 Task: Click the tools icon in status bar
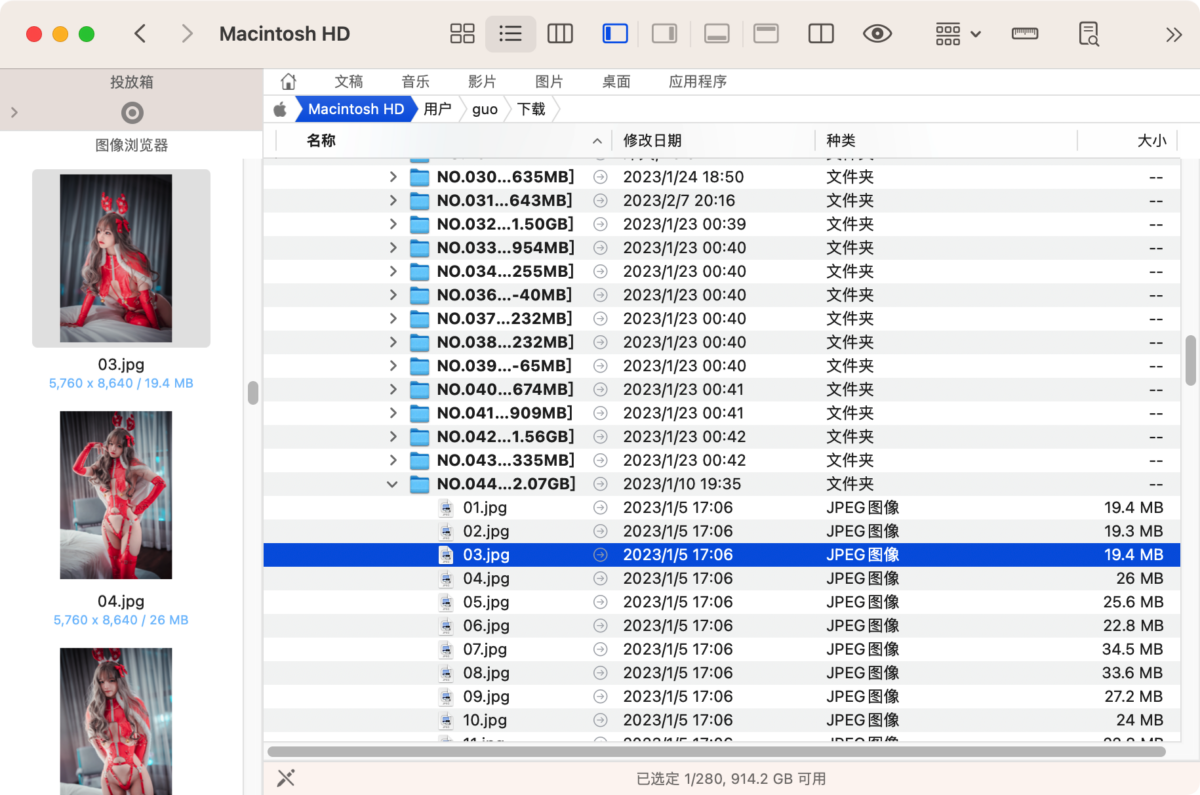285,778
